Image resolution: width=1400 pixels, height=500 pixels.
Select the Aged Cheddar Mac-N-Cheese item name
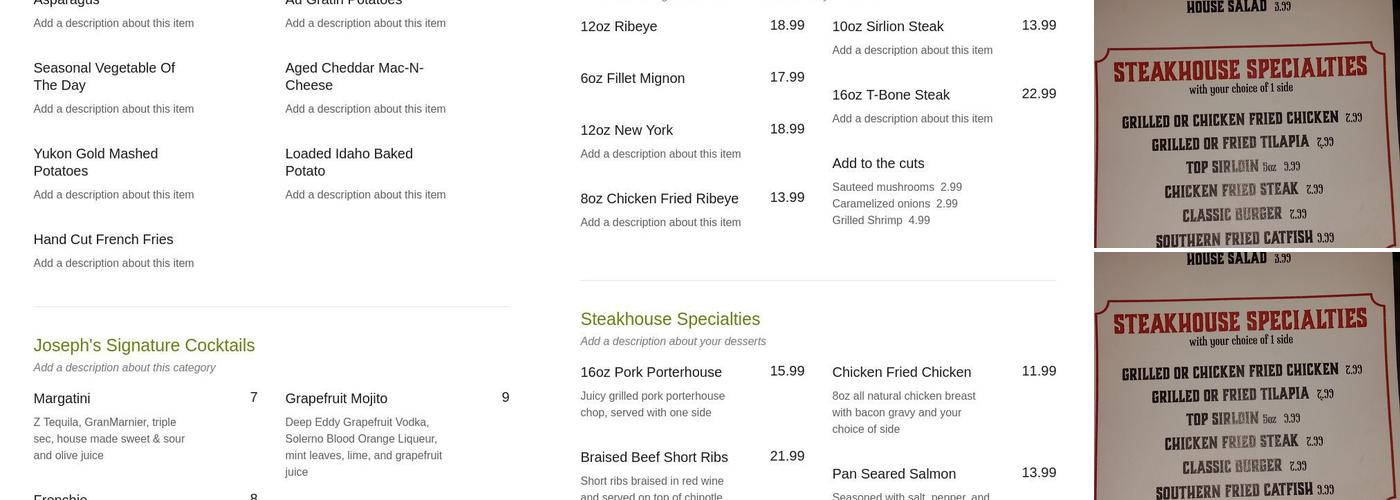point(354,76)
